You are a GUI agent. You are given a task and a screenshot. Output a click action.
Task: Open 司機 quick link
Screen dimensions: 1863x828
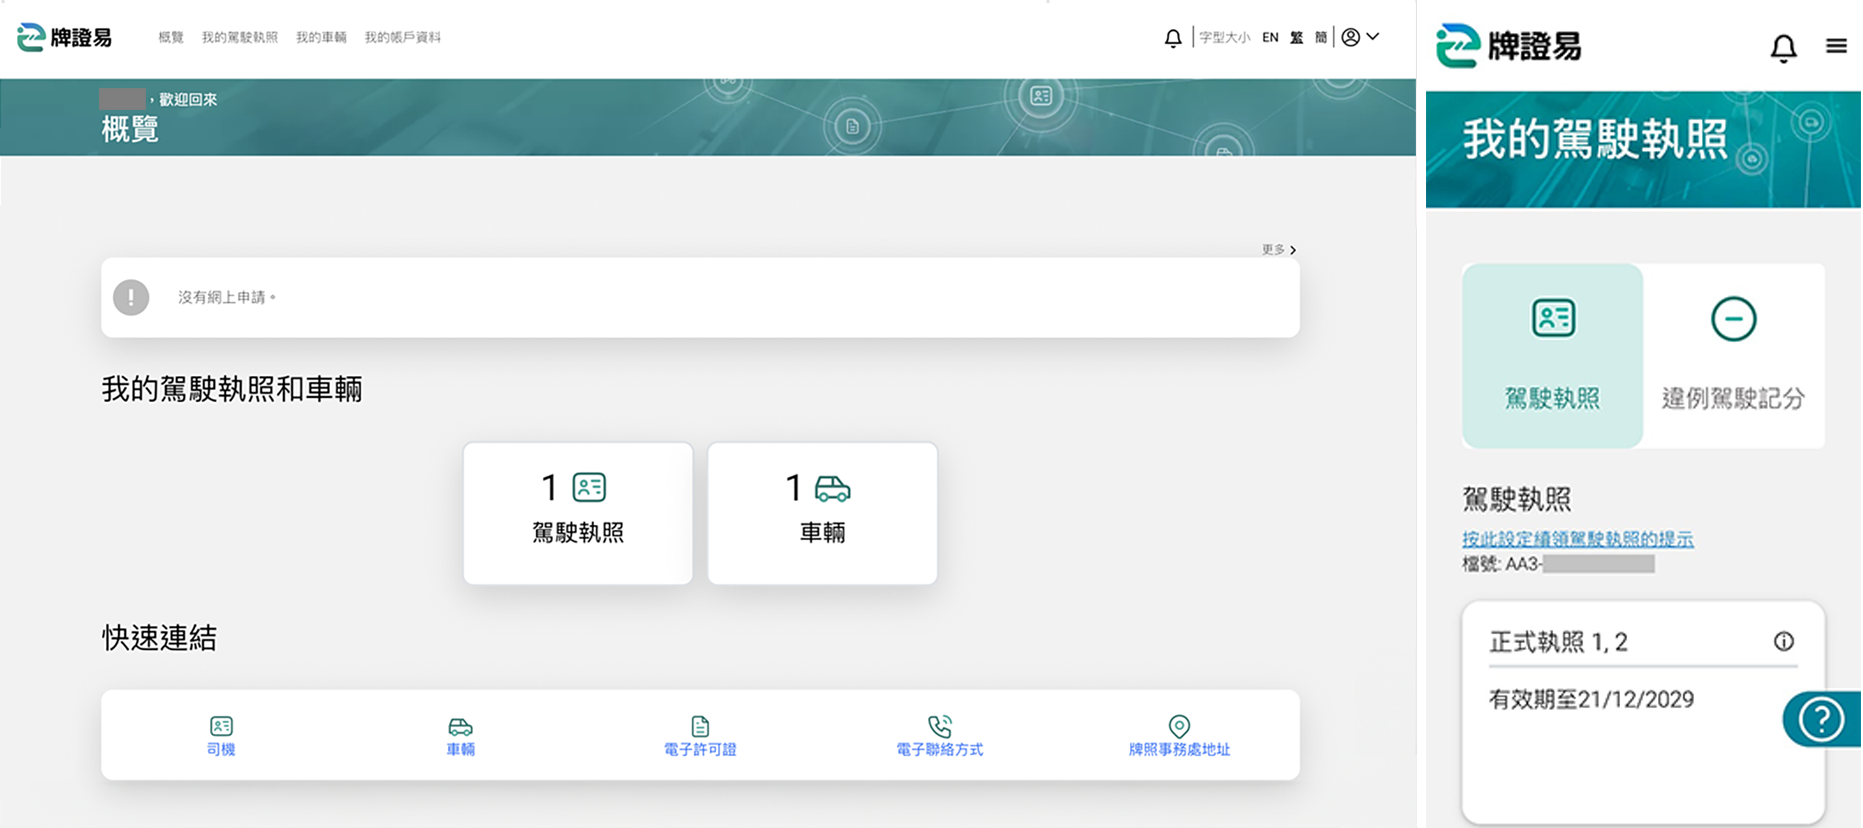click(x=221, y=736)
